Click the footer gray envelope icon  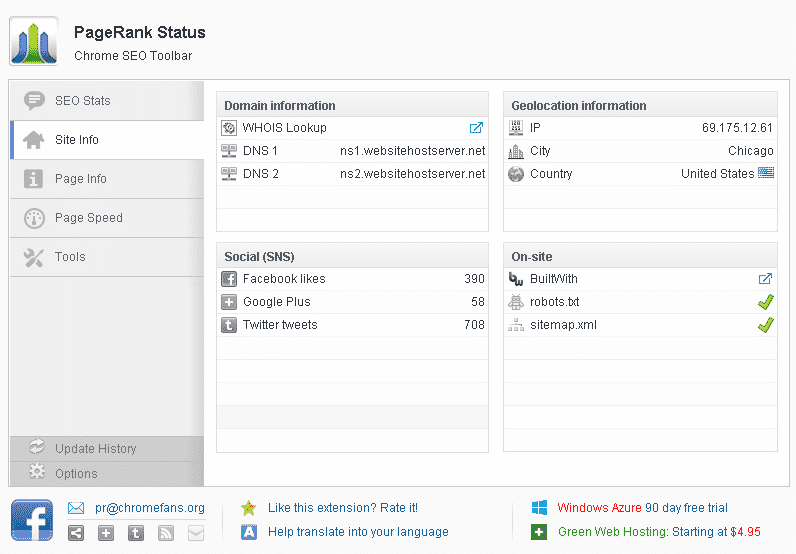196,533
